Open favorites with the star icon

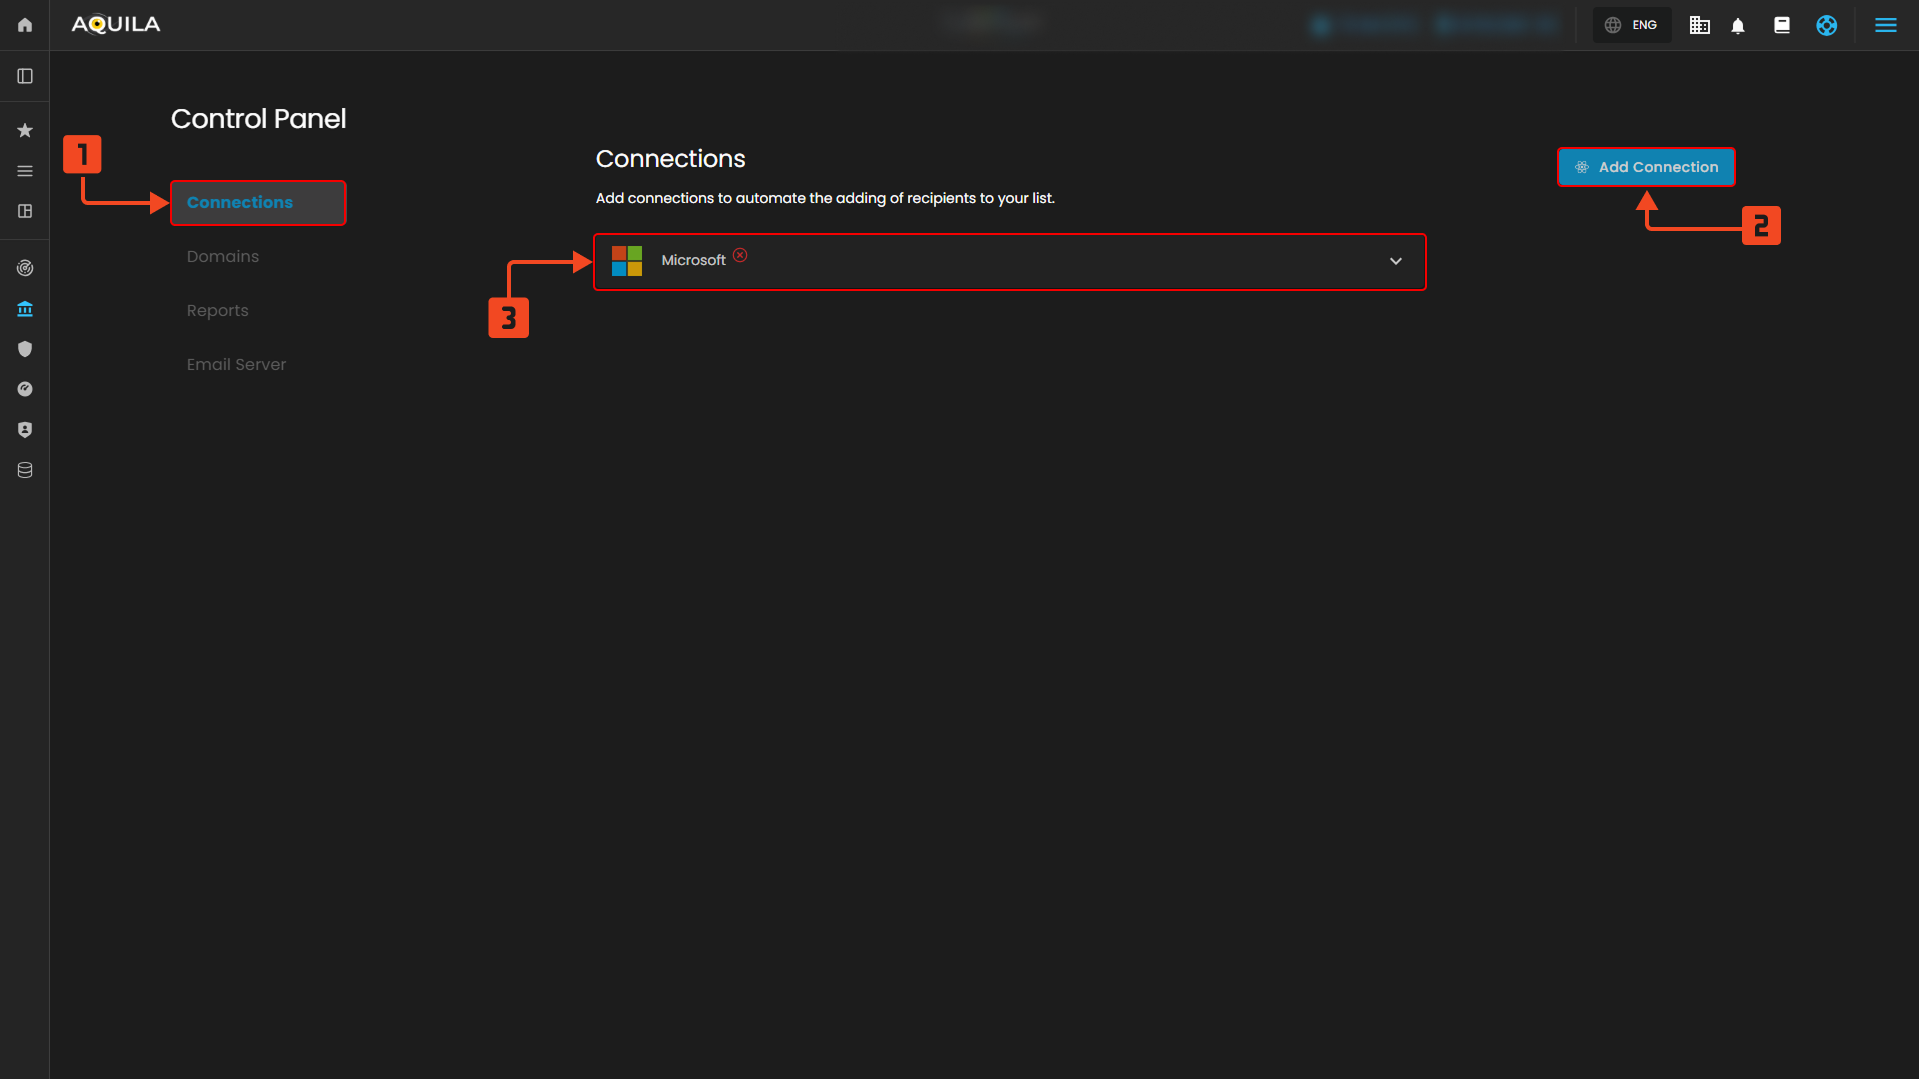[x=25, y=131]
